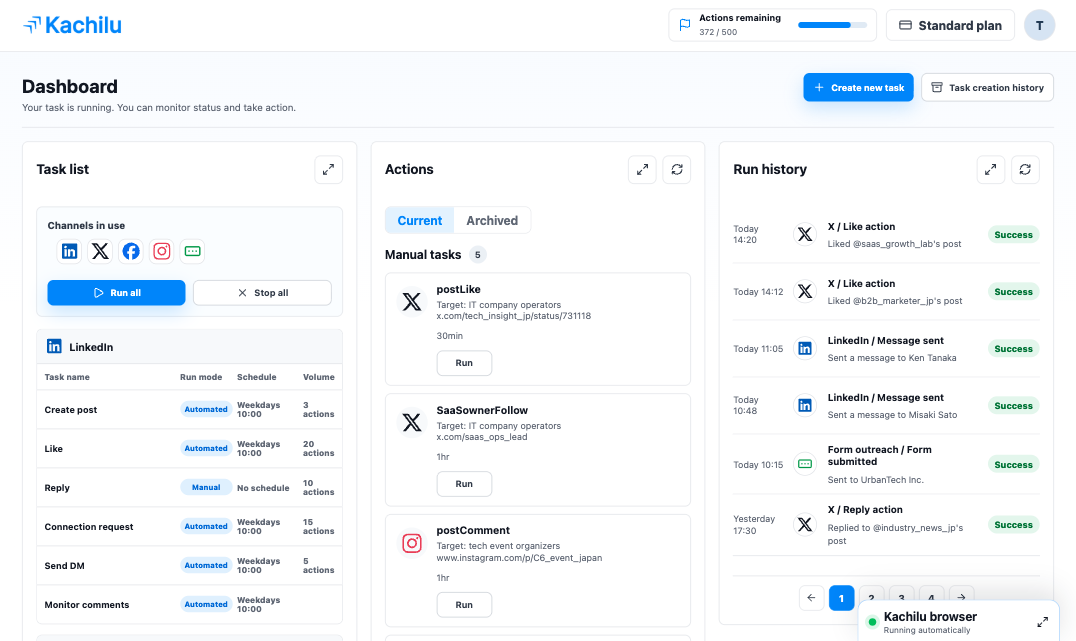Refresh the Run history panel
Screen dimensions: 1076x641
[x=1025, y=170]
